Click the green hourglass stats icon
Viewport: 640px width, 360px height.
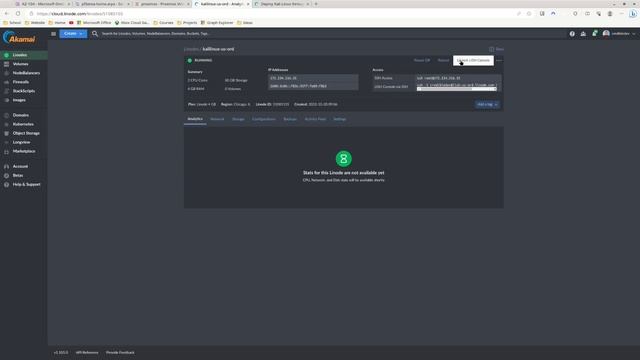[x=344, y=159]
